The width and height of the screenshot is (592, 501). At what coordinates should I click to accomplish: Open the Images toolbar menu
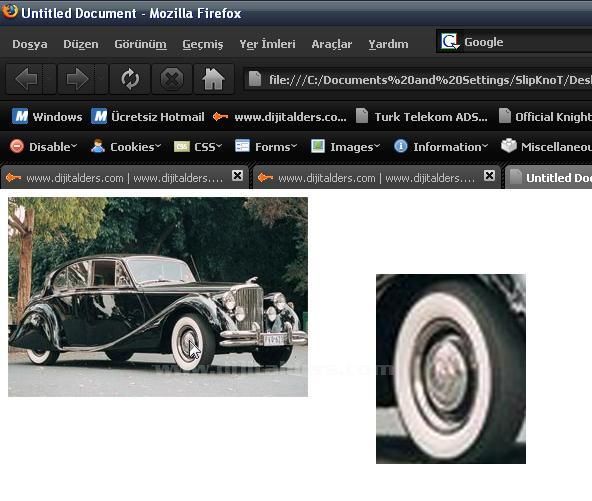point(345,146)
